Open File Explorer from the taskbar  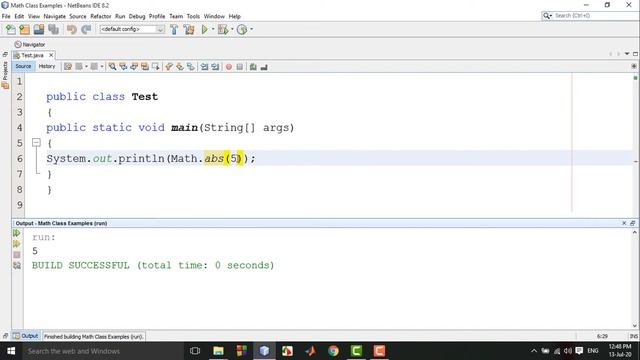click(x=218, y=351)
